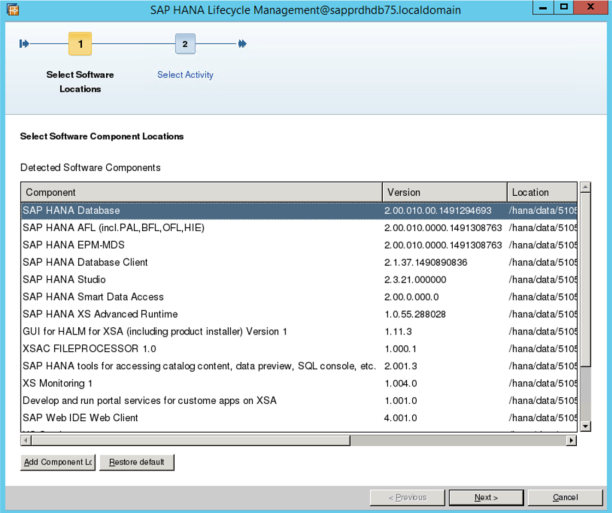Click the wizard start arrow icon
612x513 pixels.
pyautogui.click(x=24, y=44)
